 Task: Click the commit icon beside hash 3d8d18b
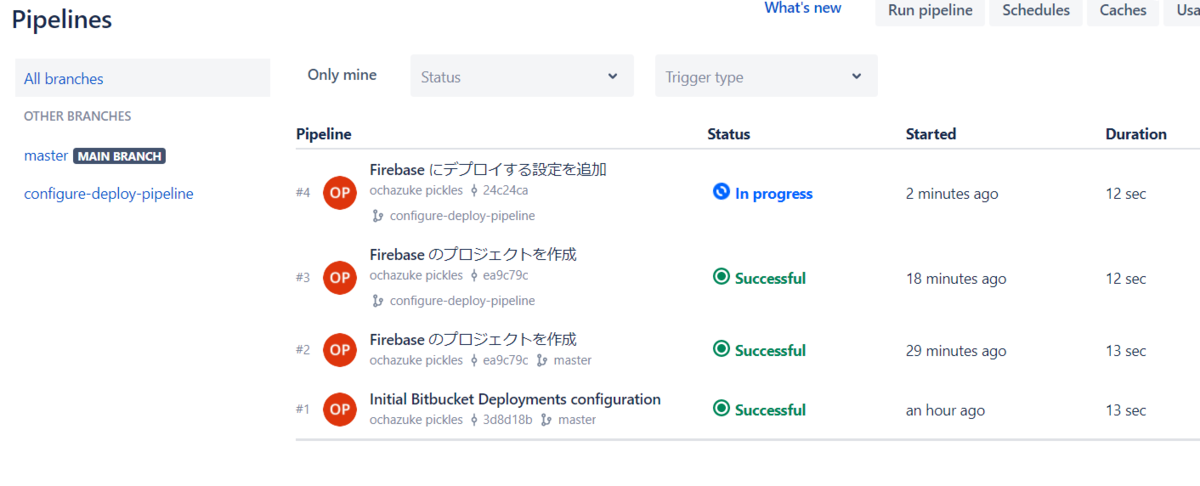[474, 420]
